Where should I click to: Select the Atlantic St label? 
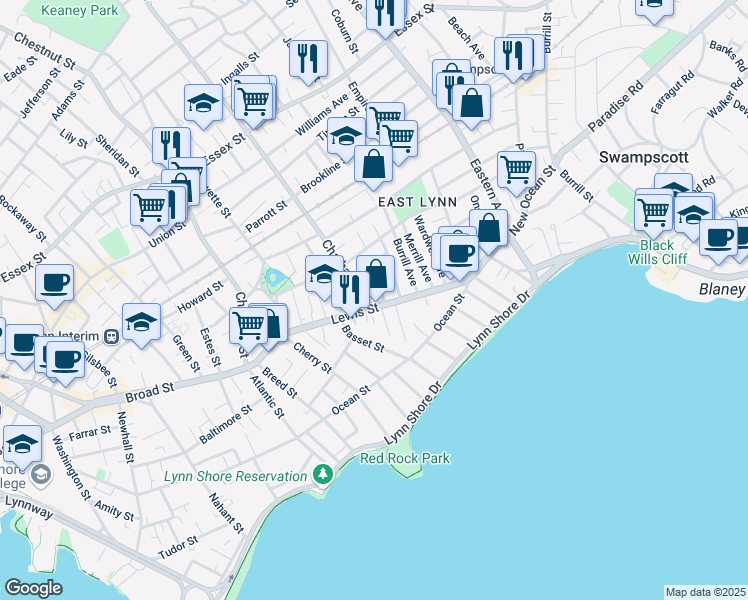[267, 397]
